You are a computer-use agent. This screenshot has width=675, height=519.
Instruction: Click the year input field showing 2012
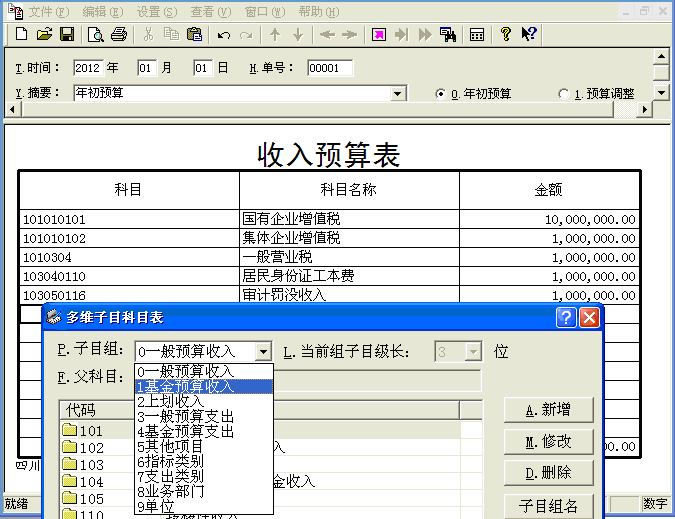pyautogui.click(x=88, y=68)
